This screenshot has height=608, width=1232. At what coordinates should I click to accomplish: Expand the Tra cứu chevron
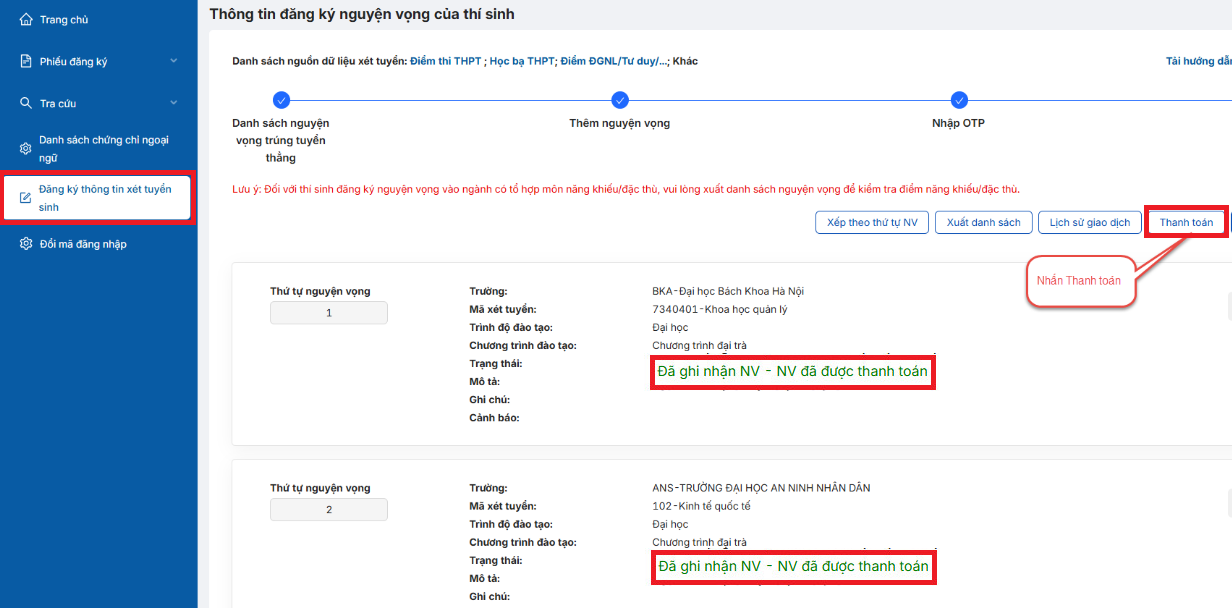[x=173, y=102]
